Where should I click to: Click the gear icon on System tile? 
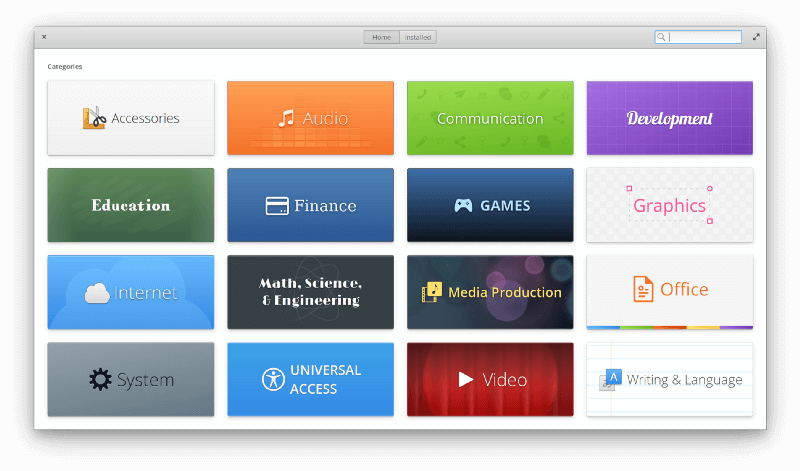tap(100, 380)
